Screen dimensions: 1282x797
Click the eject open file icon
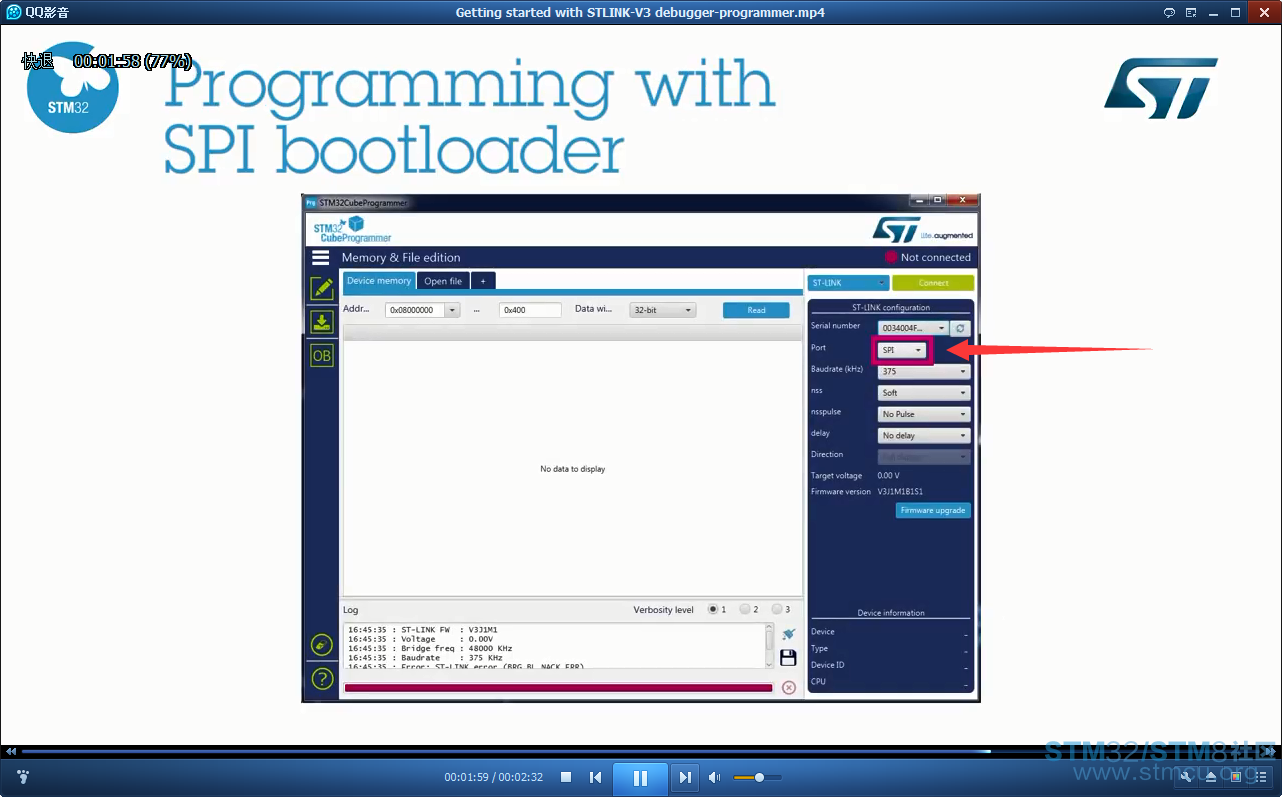(1211, 776)
